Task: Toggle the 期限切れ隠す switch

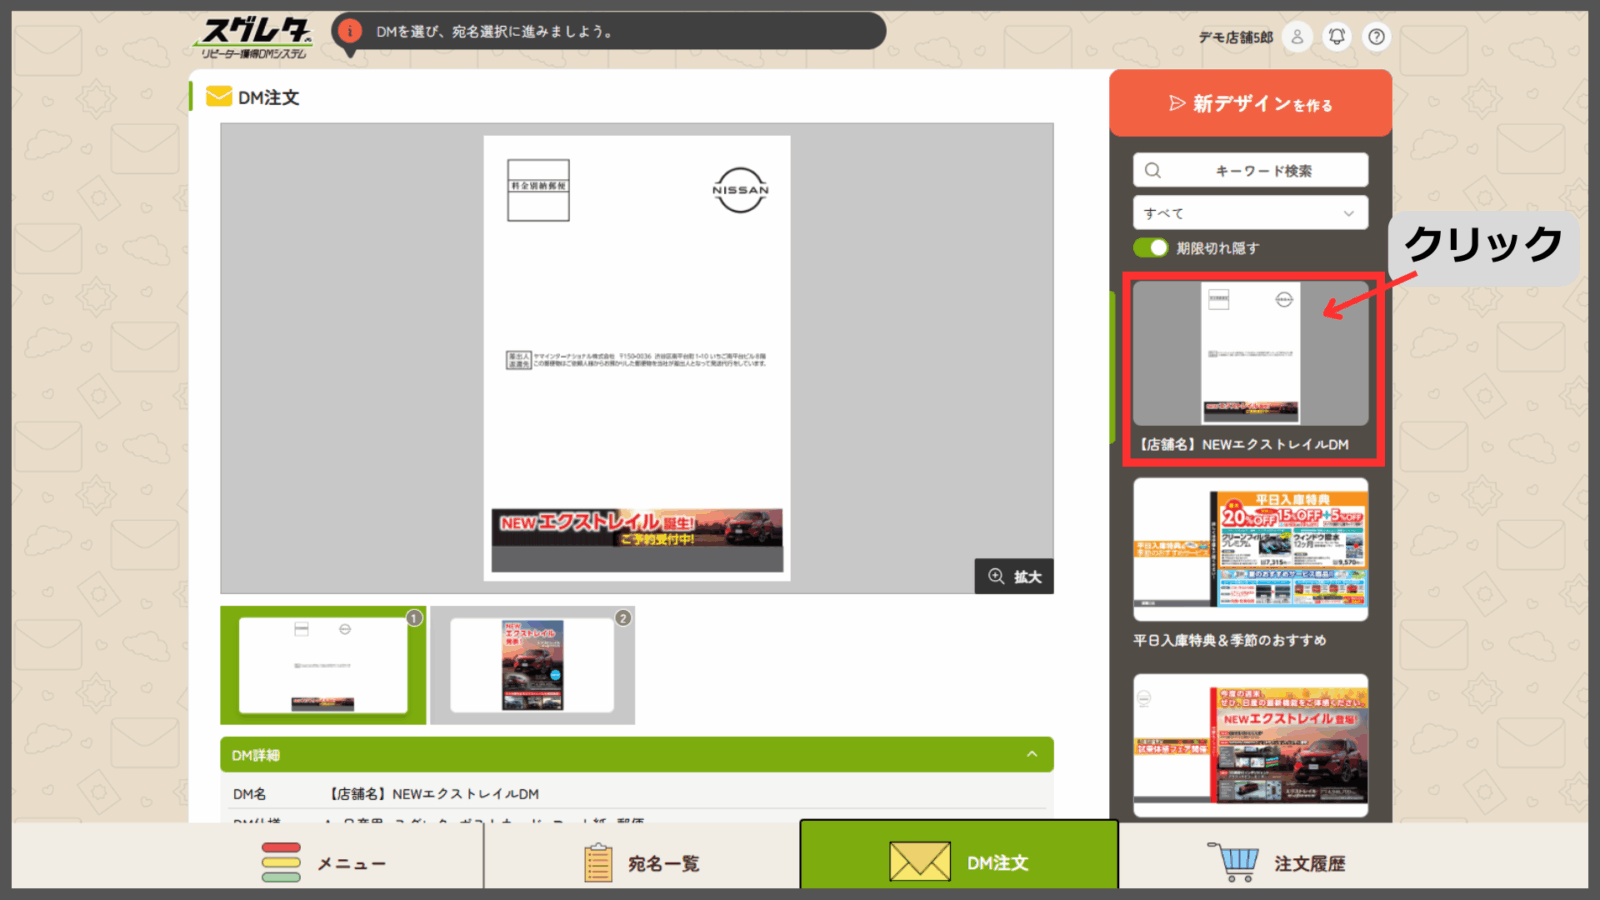Action: coord(1151,248)
